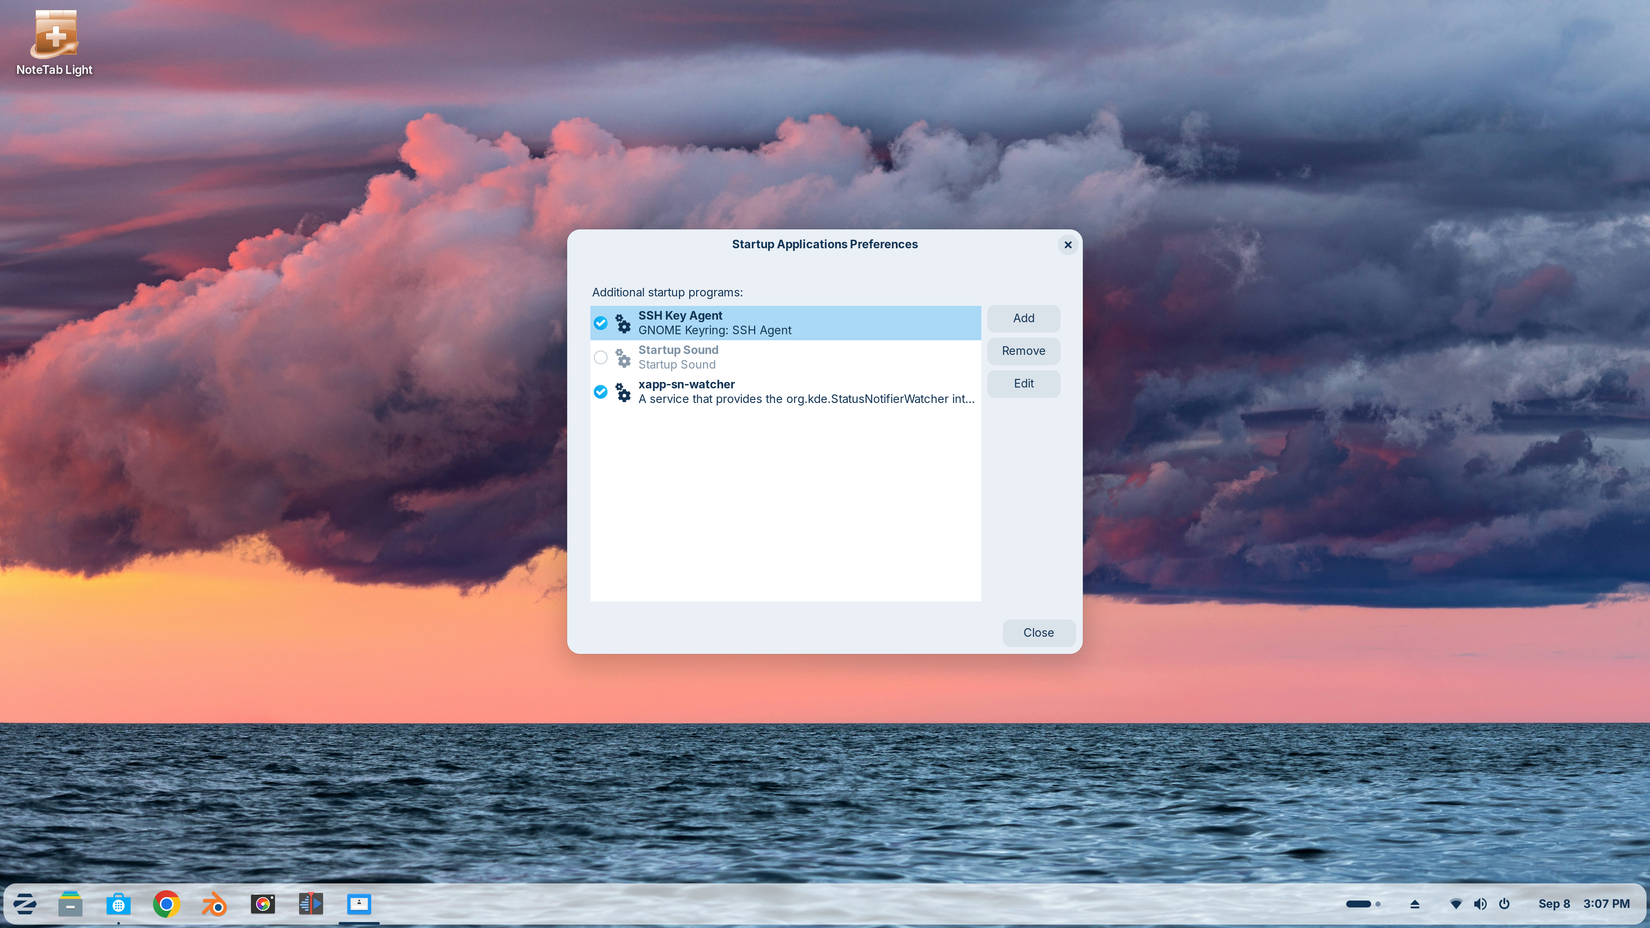Click the Add button
The image size is (1650, 928).
tap(1024, 318)
